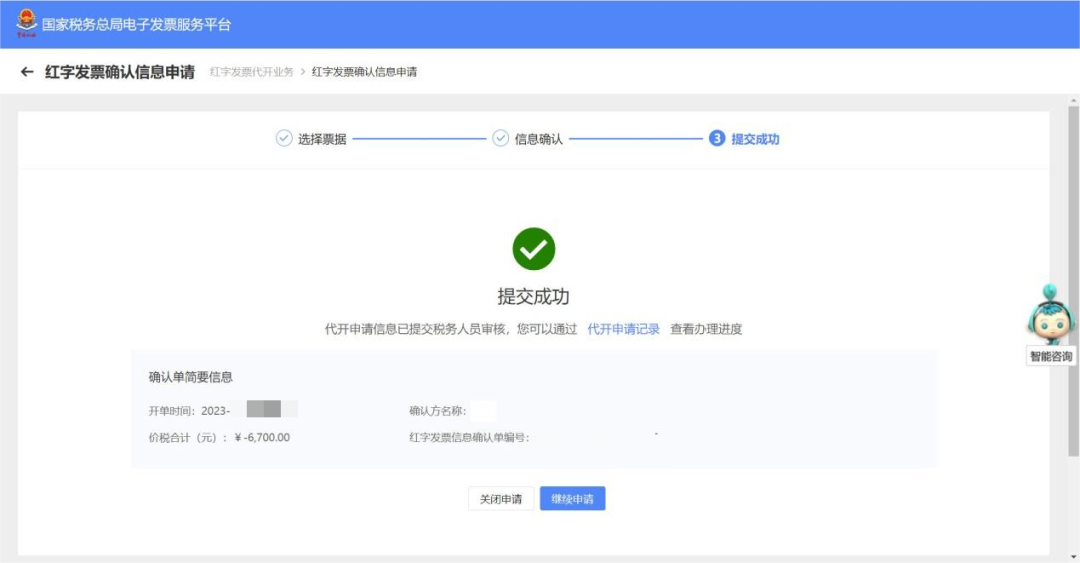
Task: Click the vertical scrollbar thumb
Action: click(1073, 281)
